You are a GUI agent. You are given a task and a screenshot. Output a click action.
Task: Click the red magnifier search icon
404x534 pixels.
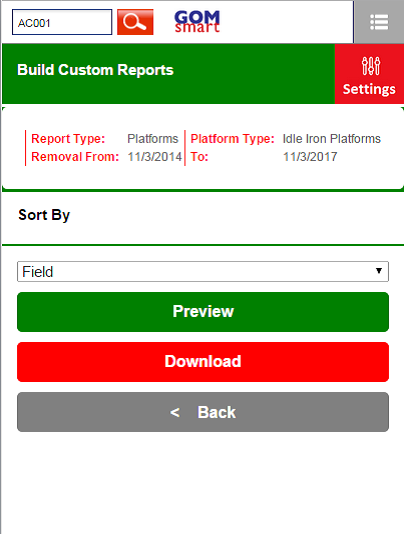(x=135, y=22)
